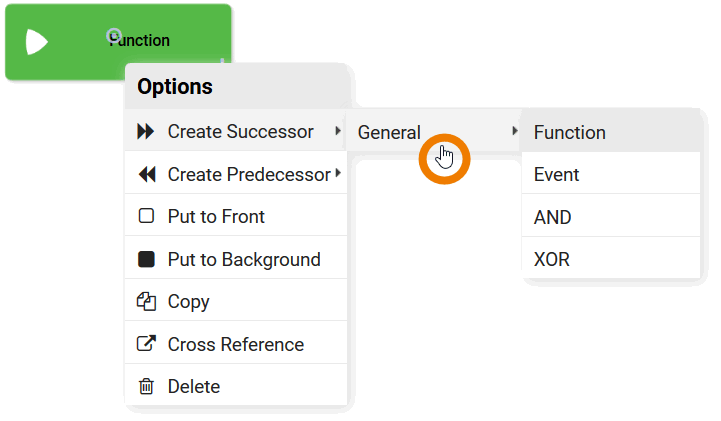
Task: Select the Cross Reference menu entry
Action: pos(236,344)
